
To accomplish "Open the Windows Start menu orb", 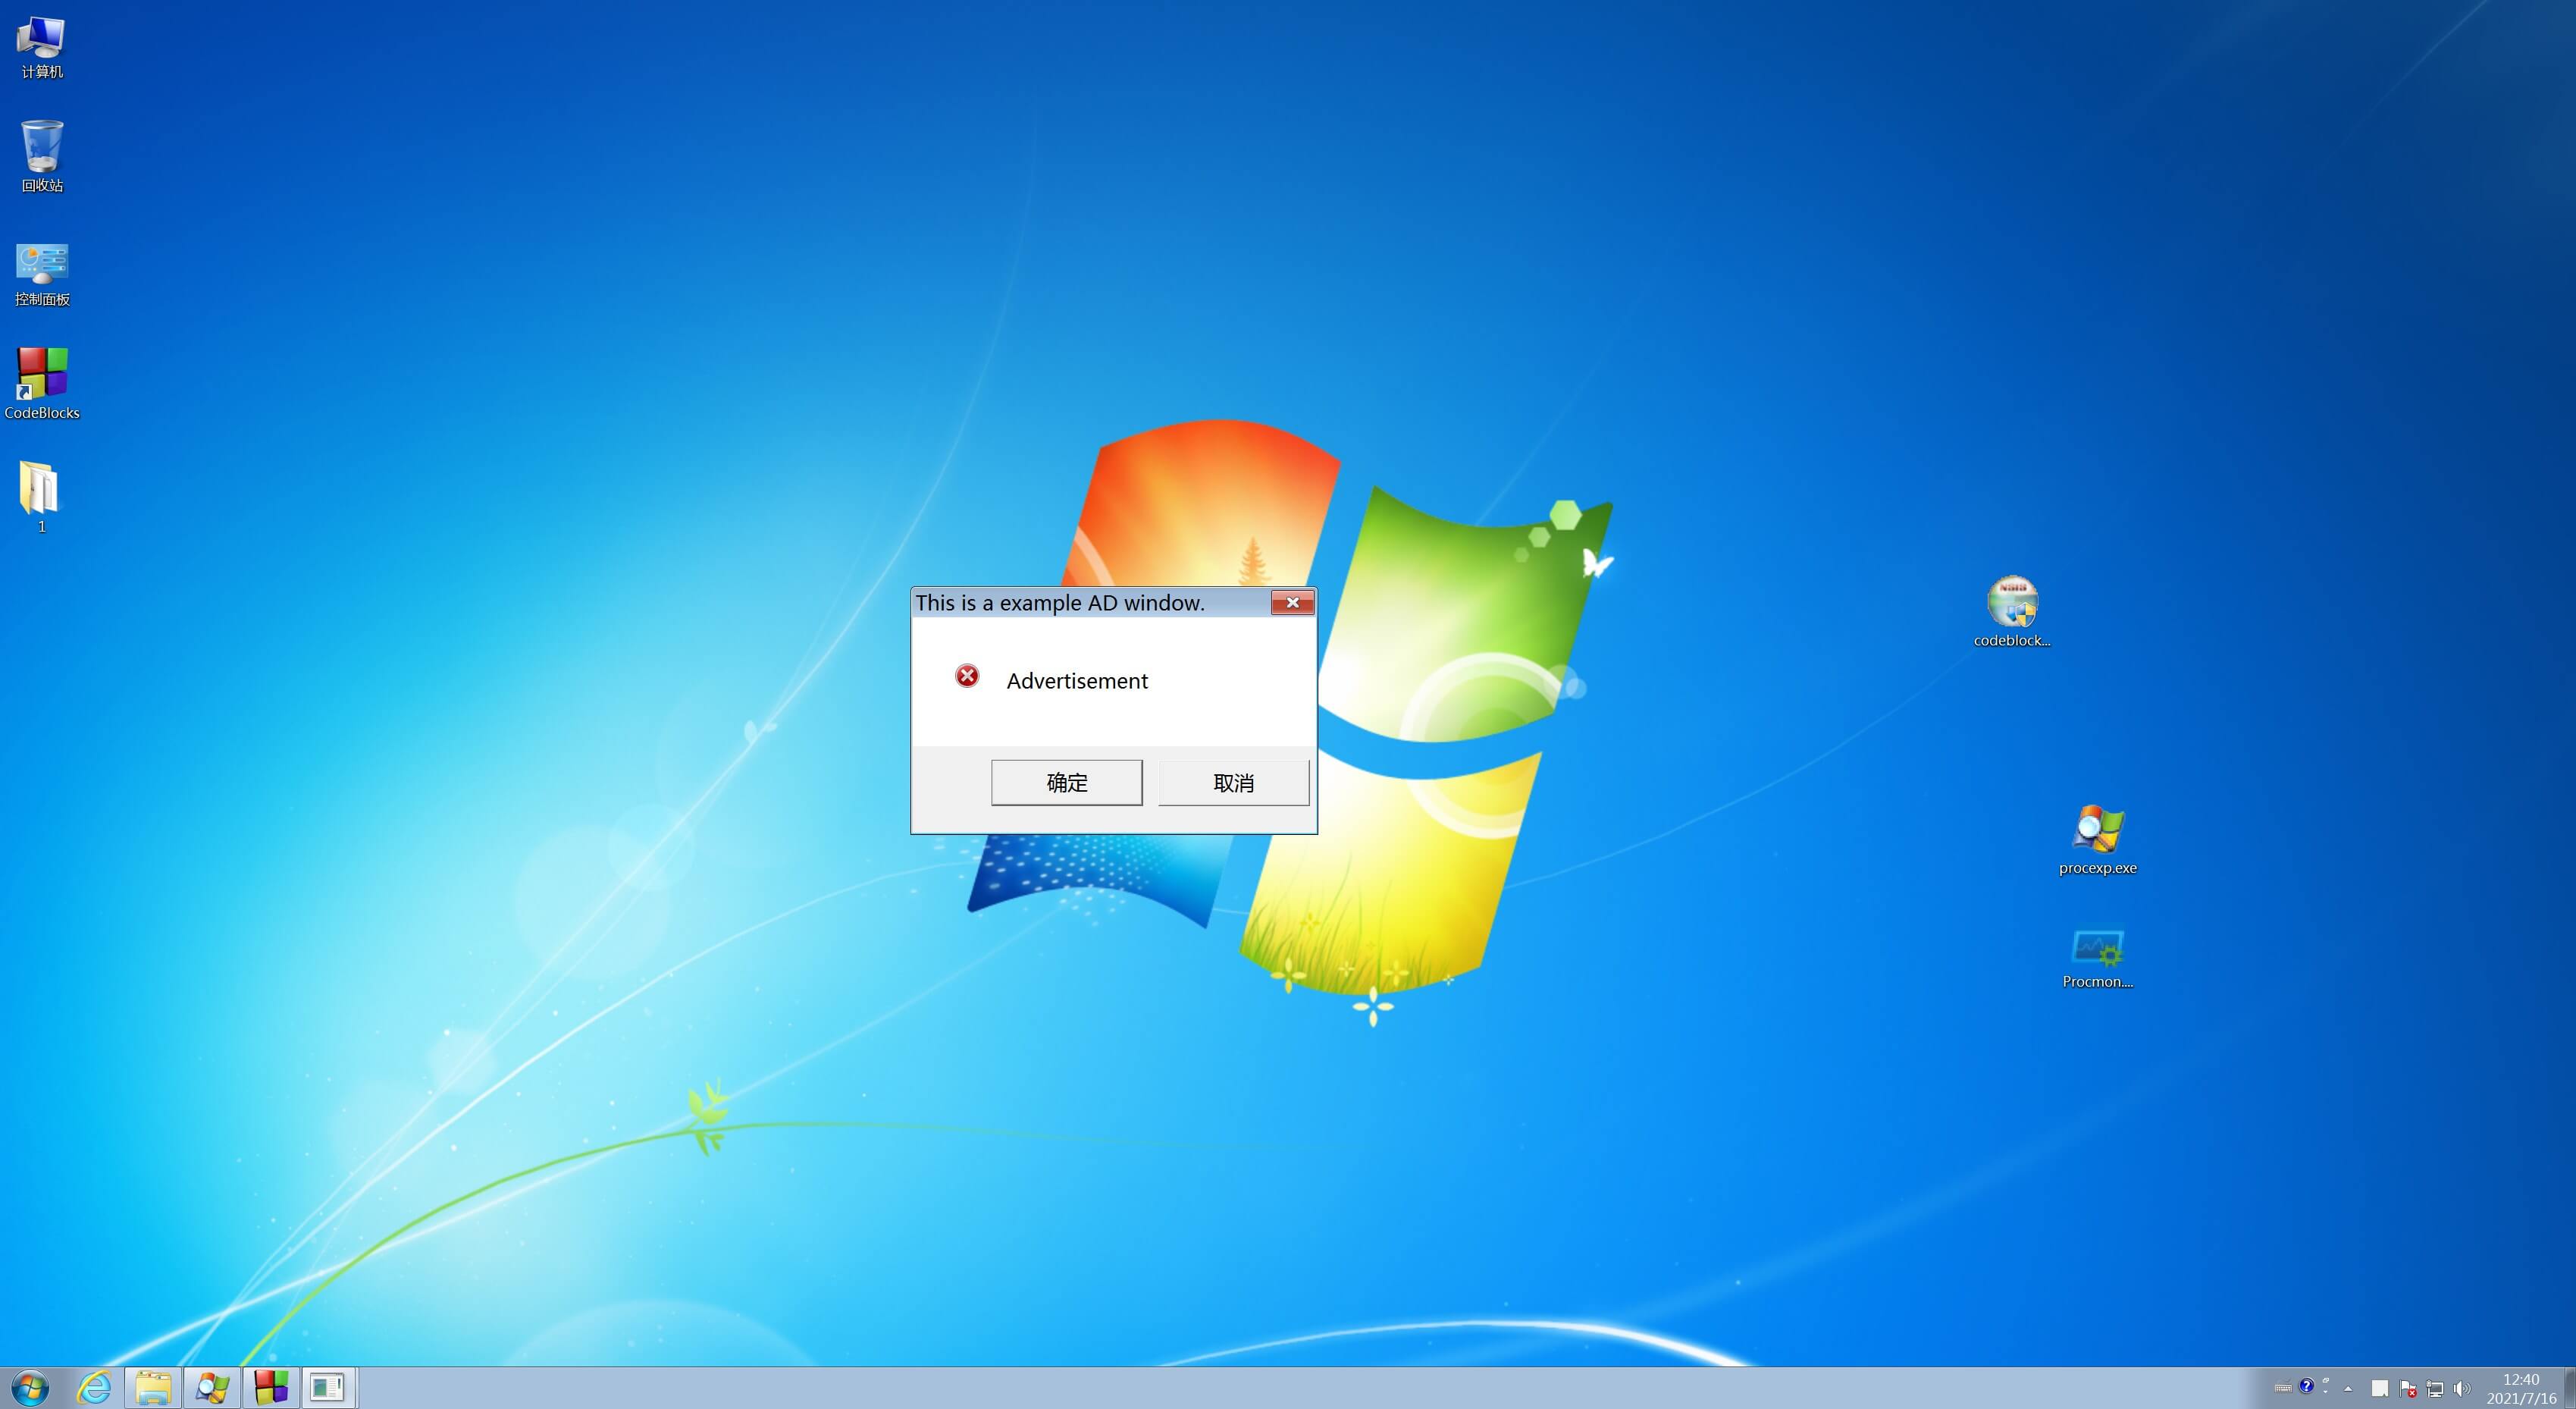I will pyautogui.click(x=30, y=1388).
